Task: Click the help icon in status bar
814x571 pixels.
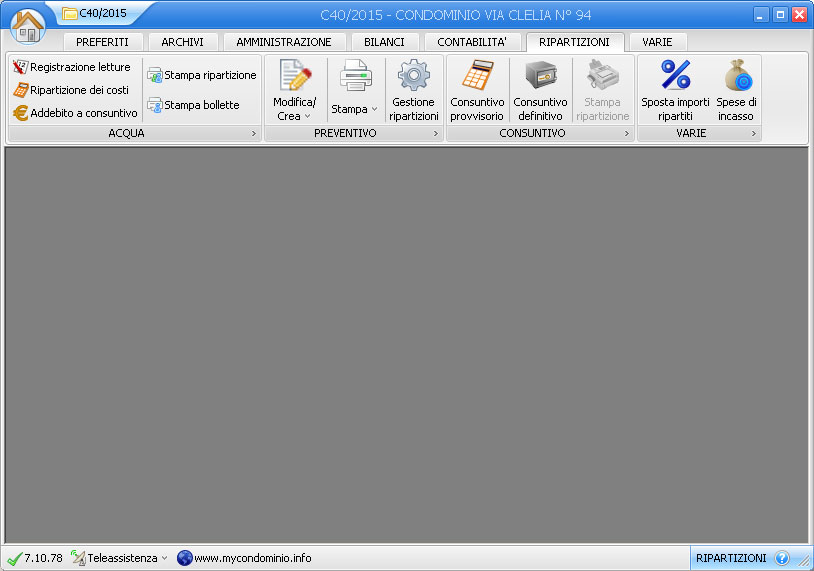Action: pos(782,558)
